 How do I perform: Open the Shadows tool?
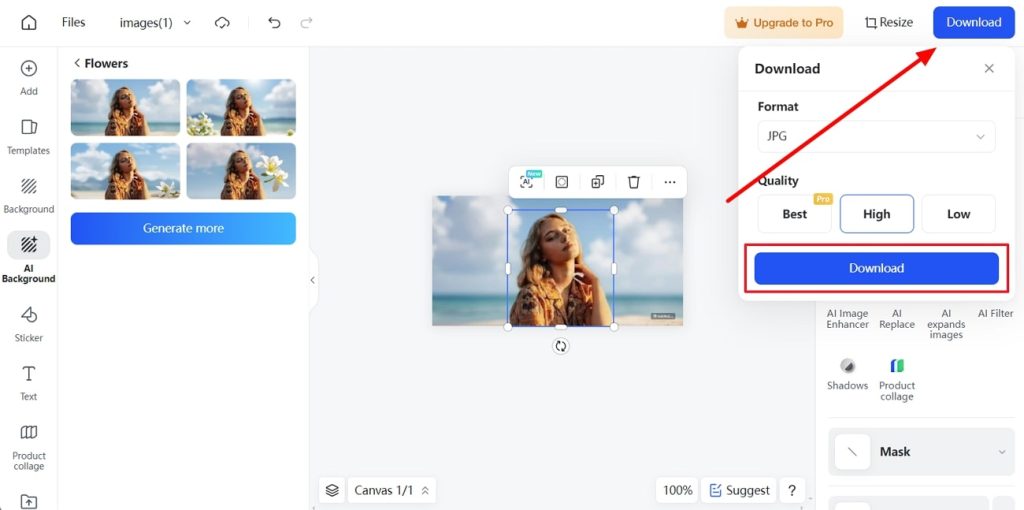pos(847,373)
